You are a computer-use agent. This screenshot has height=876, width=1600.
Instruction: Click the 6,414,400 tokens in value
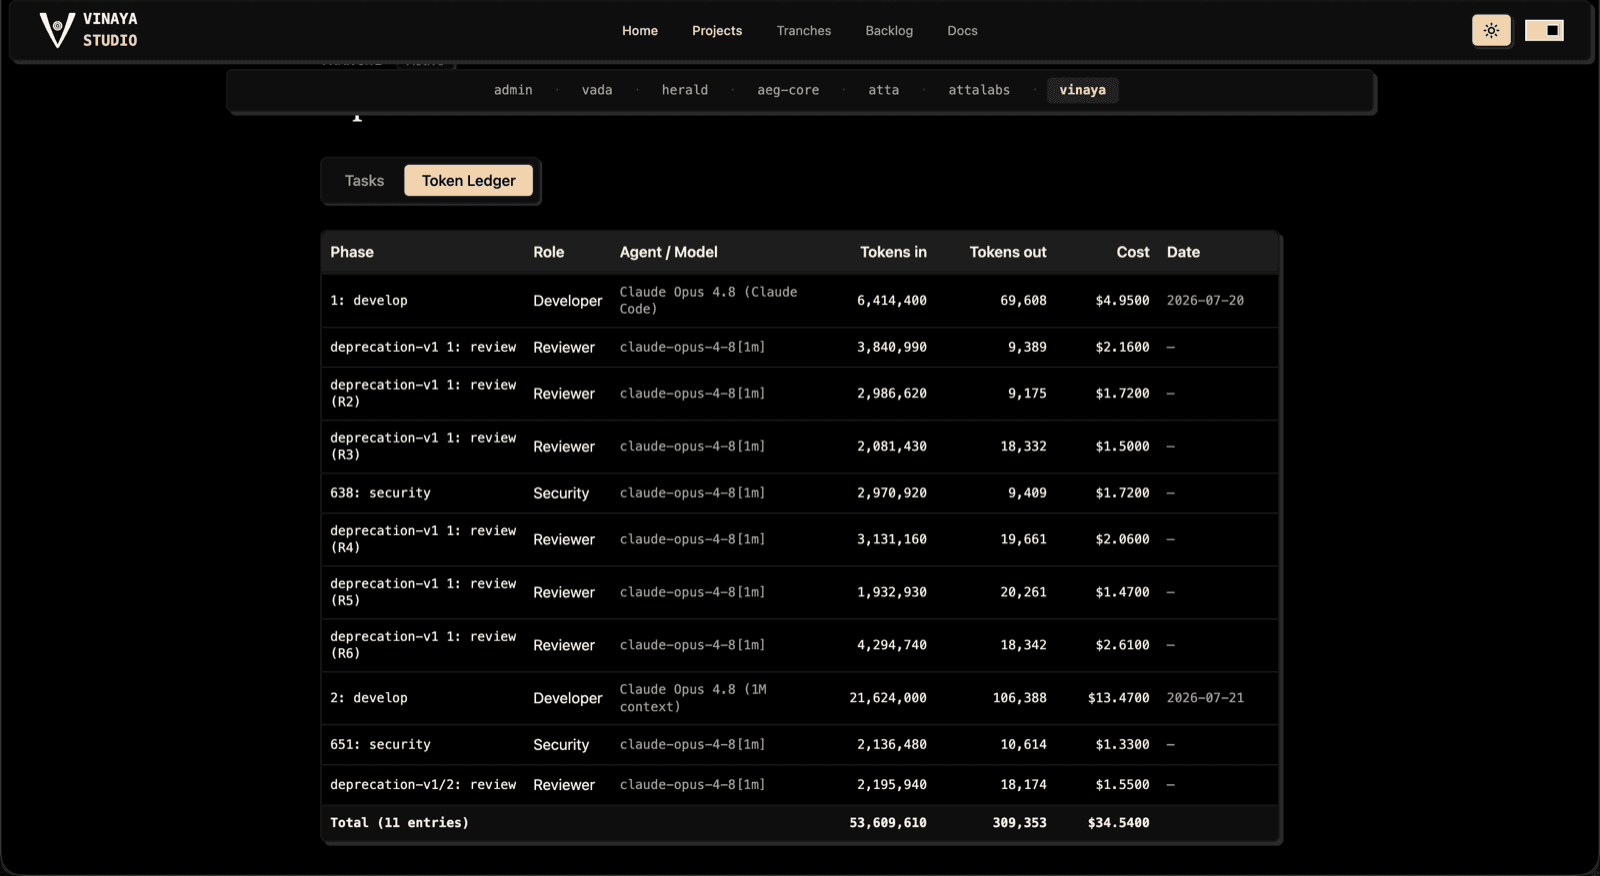coord(891,300)
